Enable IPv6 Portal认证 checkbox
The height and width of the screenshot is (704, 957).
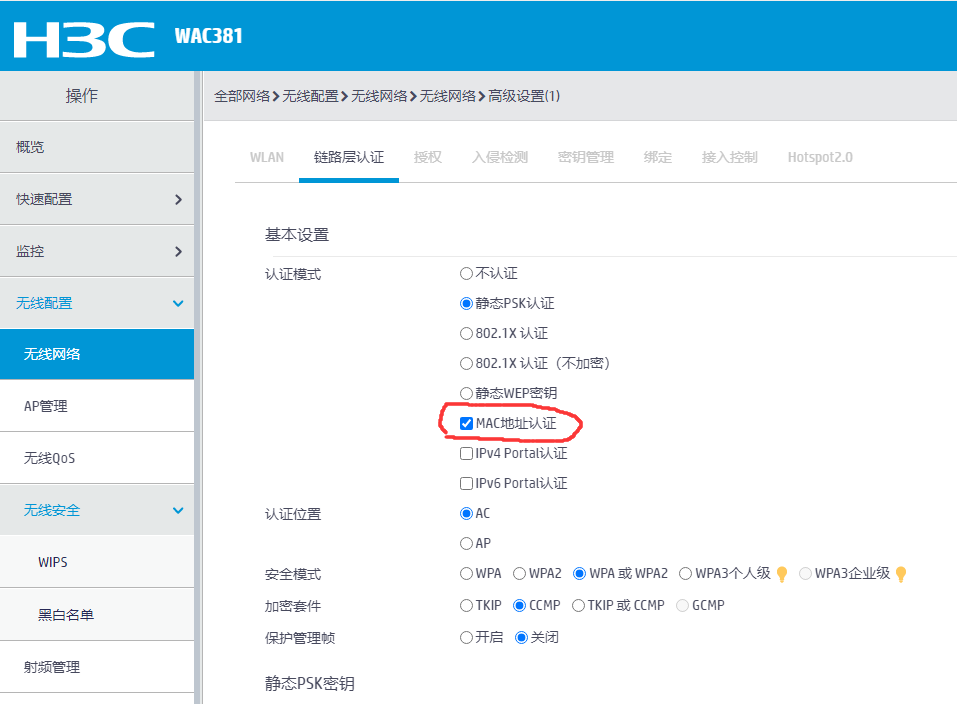click(466, 483)
